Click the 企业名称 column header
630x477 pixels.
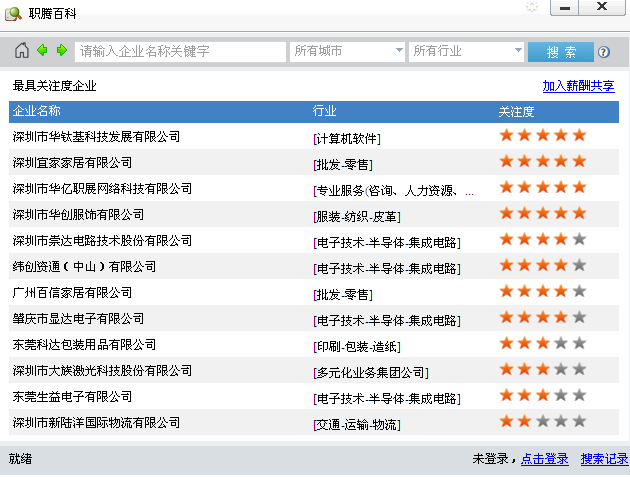37,111
